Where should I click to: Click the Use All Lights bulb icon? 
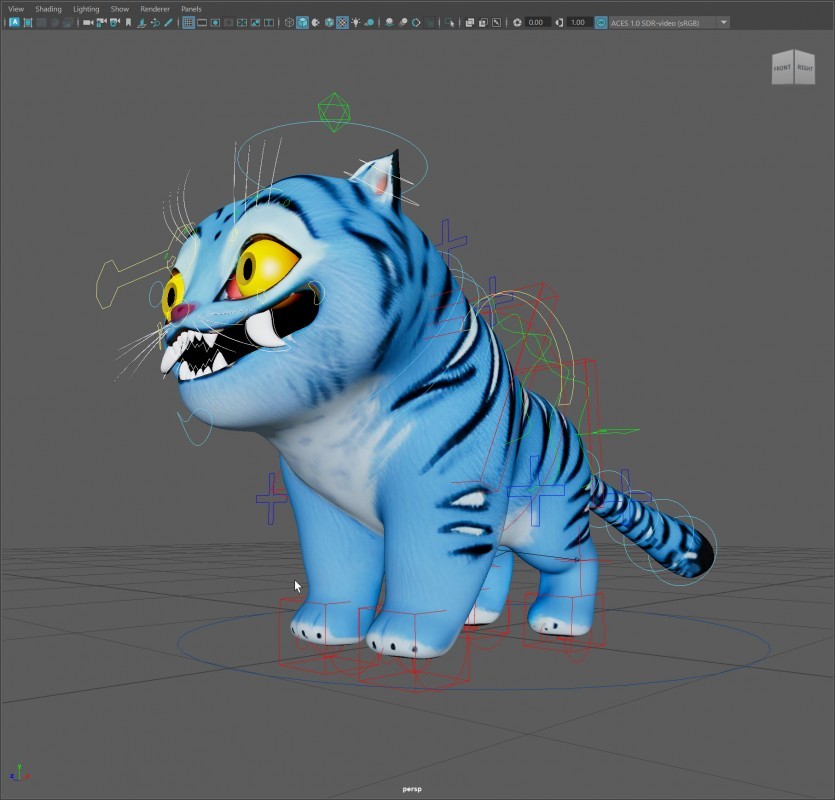tap(355, 22)
